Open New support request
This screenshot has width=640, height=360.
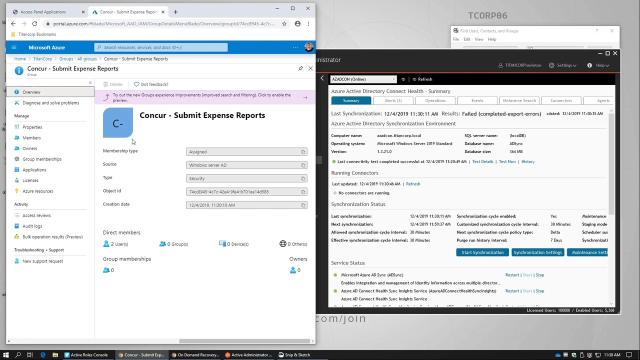[42, 261]
